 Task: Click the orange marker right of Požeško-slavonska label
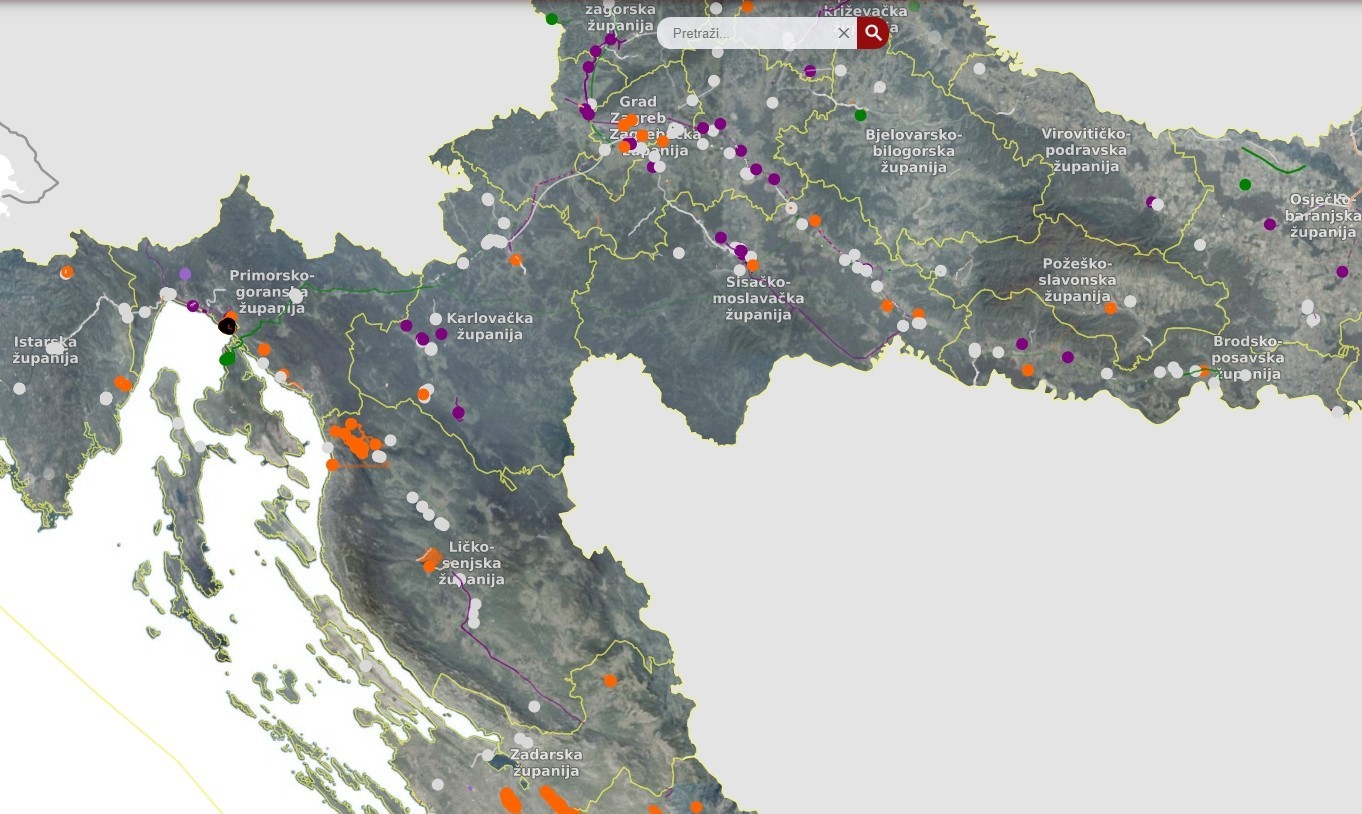1110,308
